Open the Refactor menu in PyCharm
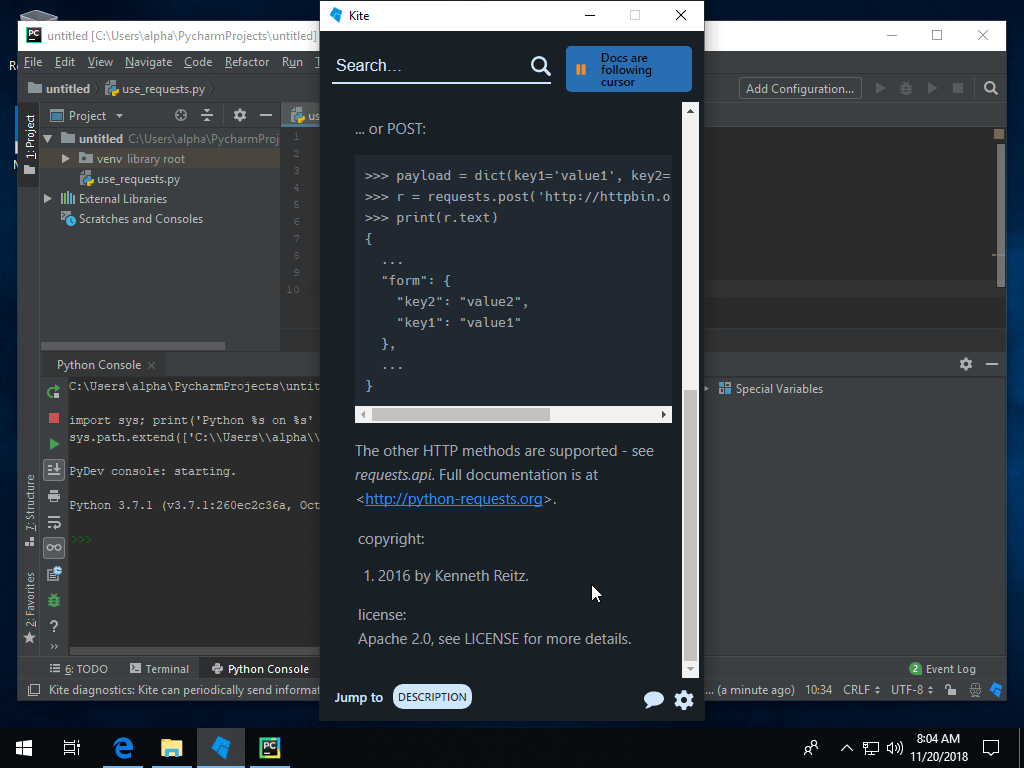This screenshot has height=768, width=1024. (247, 62)
